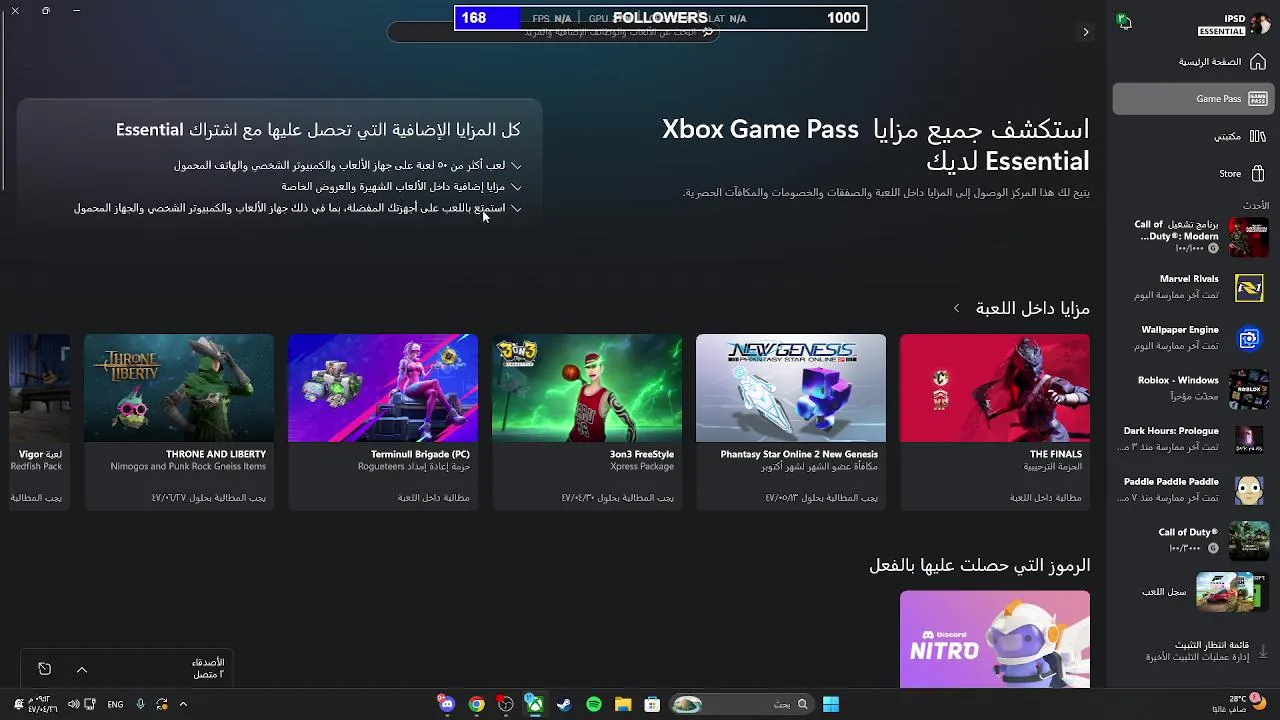Open Wallpaper Engine in recent list
The height and width of the screenshot is (720, 1280).
tap(1194, 338)
